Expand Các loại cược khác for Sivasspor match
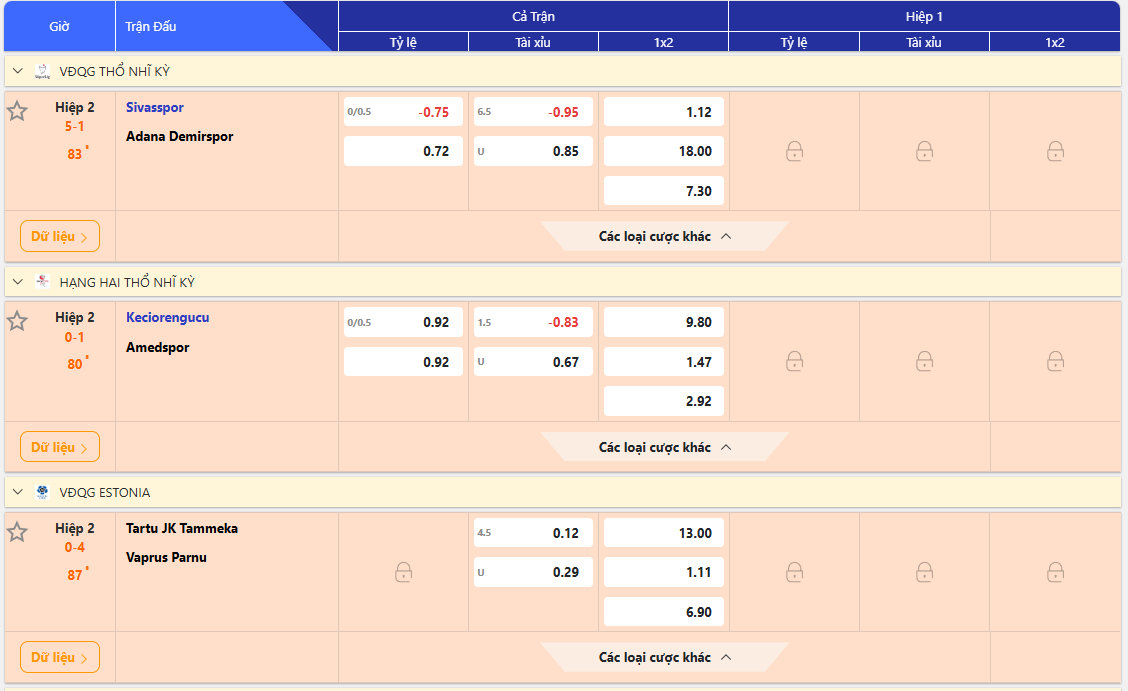Screen dimensions: 1128x691 (x=665, y=237)
